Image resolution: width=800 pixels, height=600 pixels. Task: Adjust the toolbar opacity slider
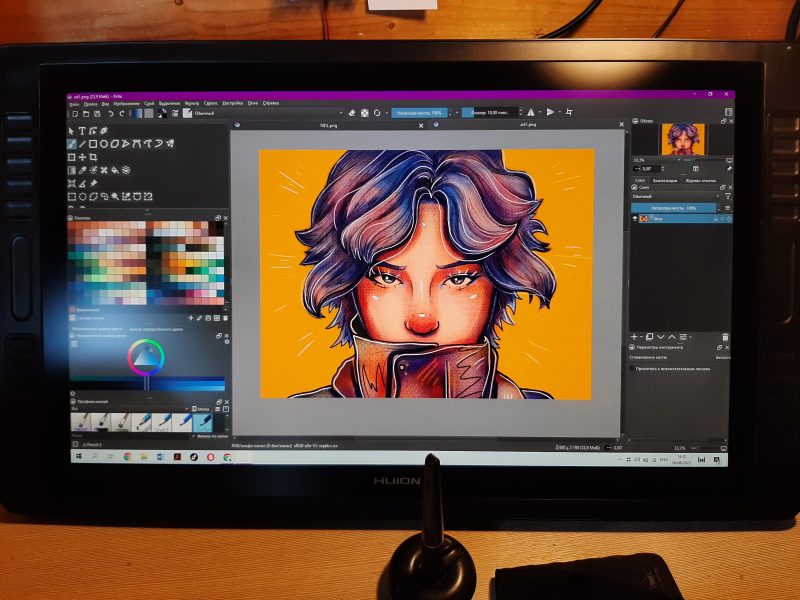pyautogui.click(x=419, y=113)
